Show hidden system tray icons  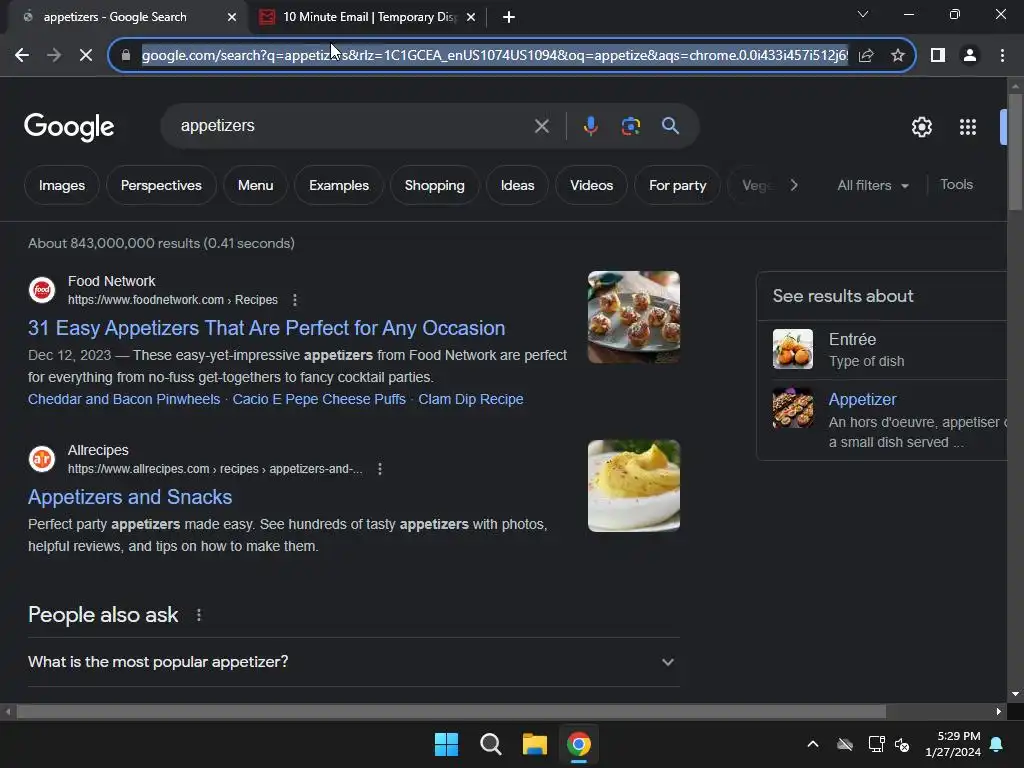[813, 744]
